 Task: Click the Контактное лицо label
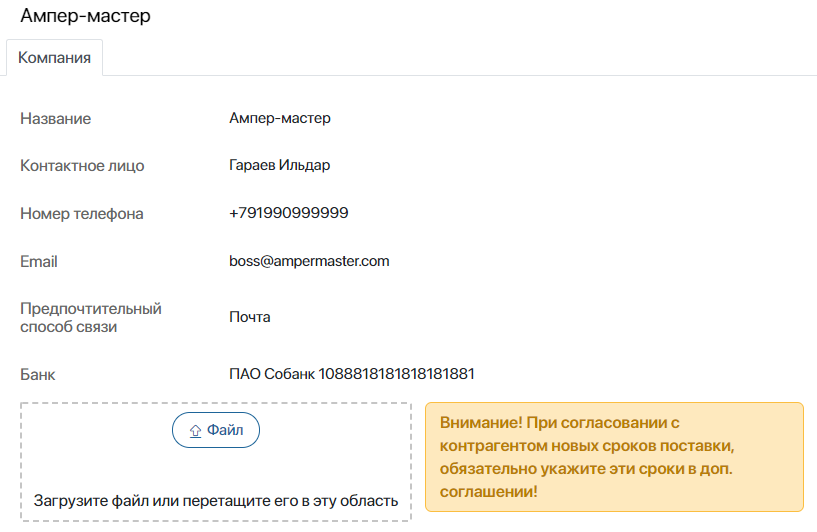coord(82,166)
